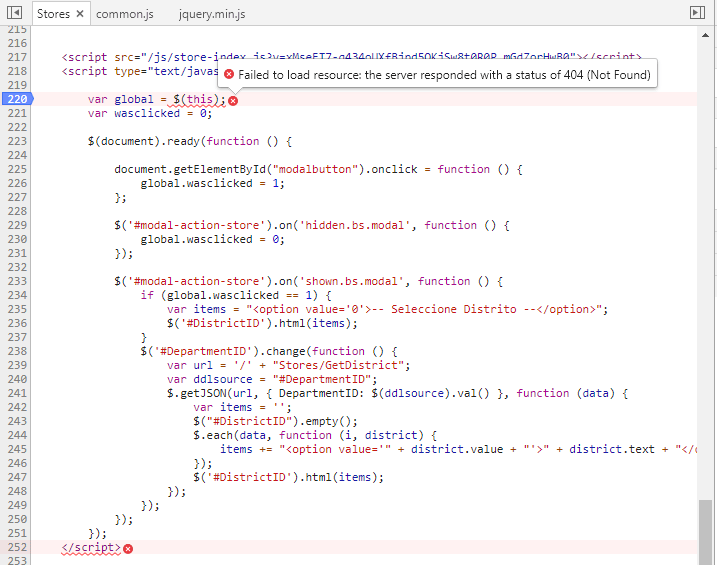Set a breakpoint on line number 241

pyautogui.click(x=17, y=393)
